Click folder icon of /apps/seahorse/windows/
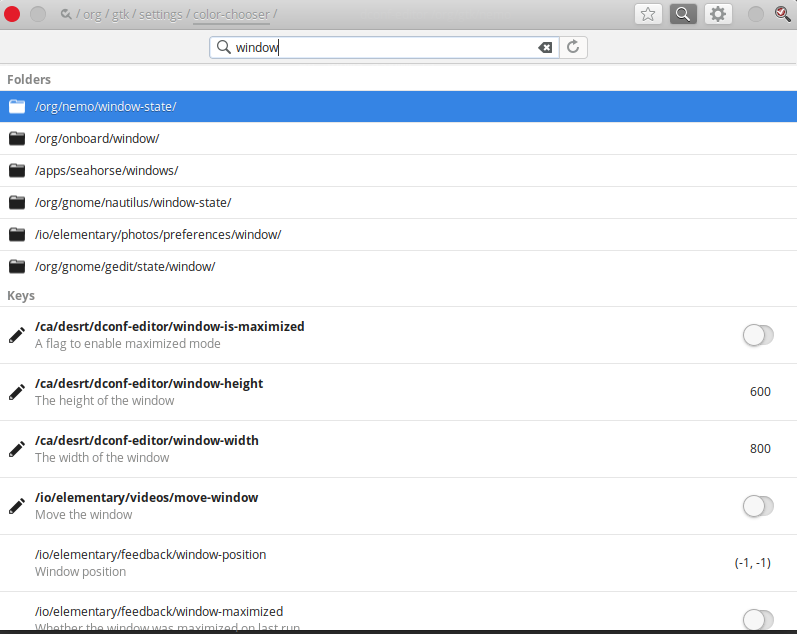Screen dimensions: 797x634 [x=17, y=170]
